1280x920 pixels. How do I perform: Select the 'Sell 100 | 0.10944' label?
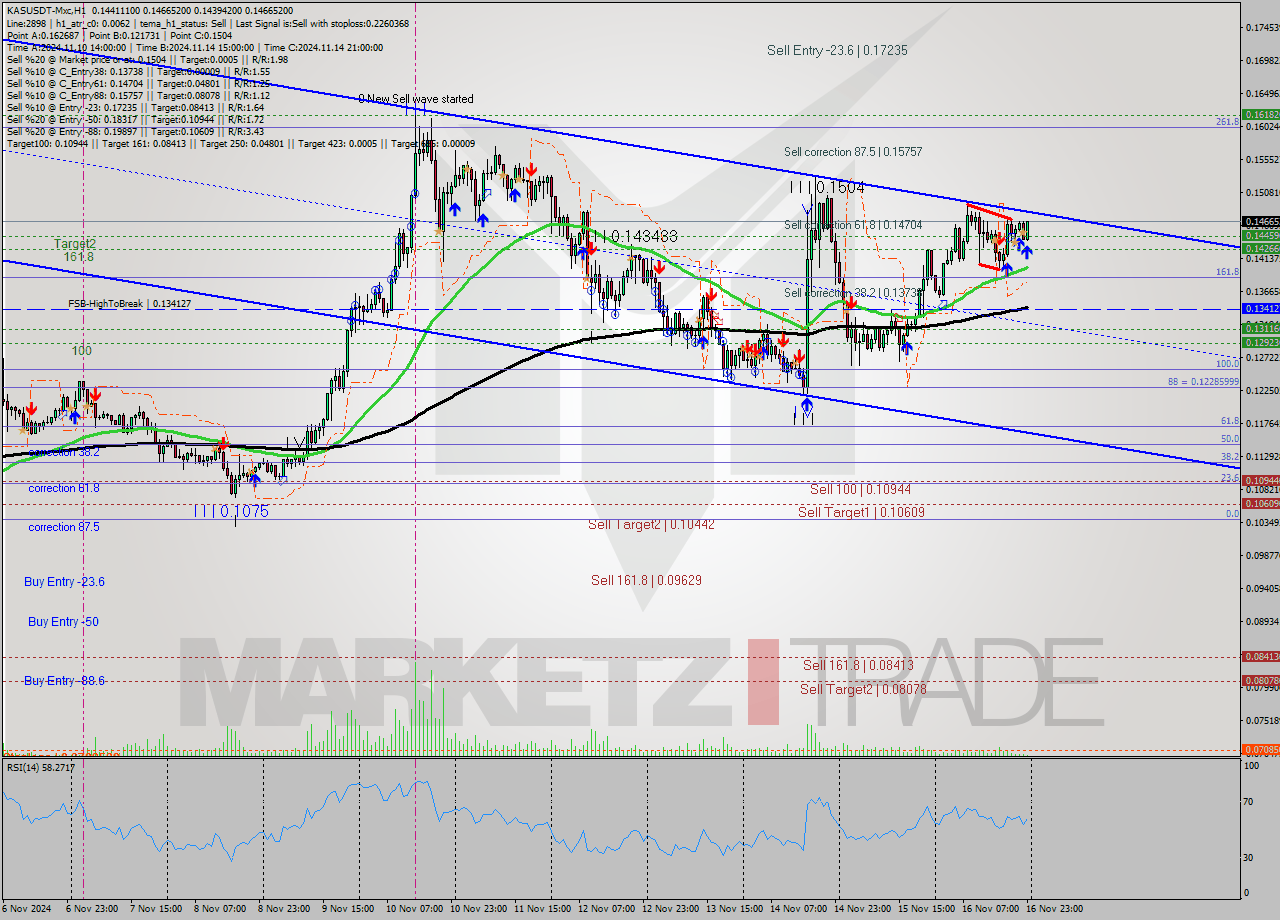pyautogui.click(x=860, y=489)
